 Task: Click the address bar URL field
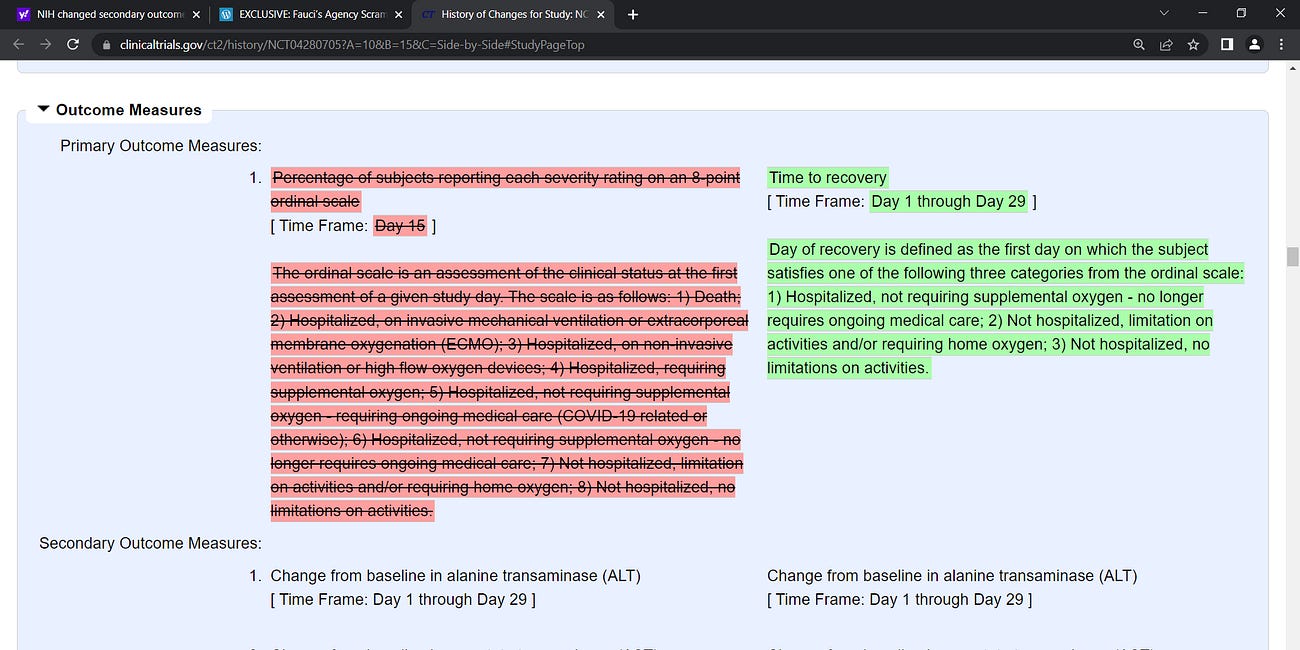tap(400, 44)
